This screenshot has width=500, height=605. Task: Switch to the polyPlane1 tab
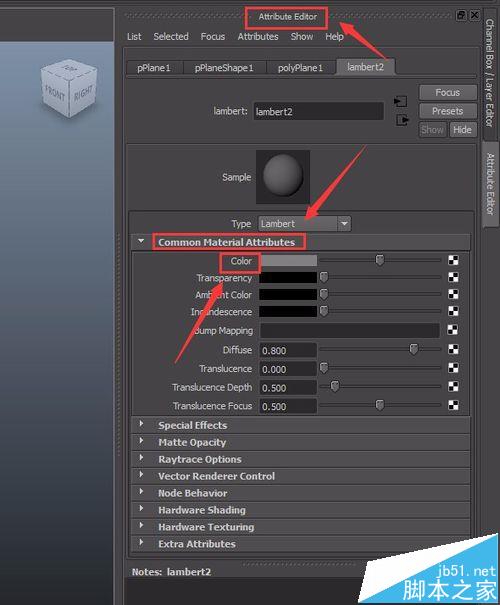[301, 68]
